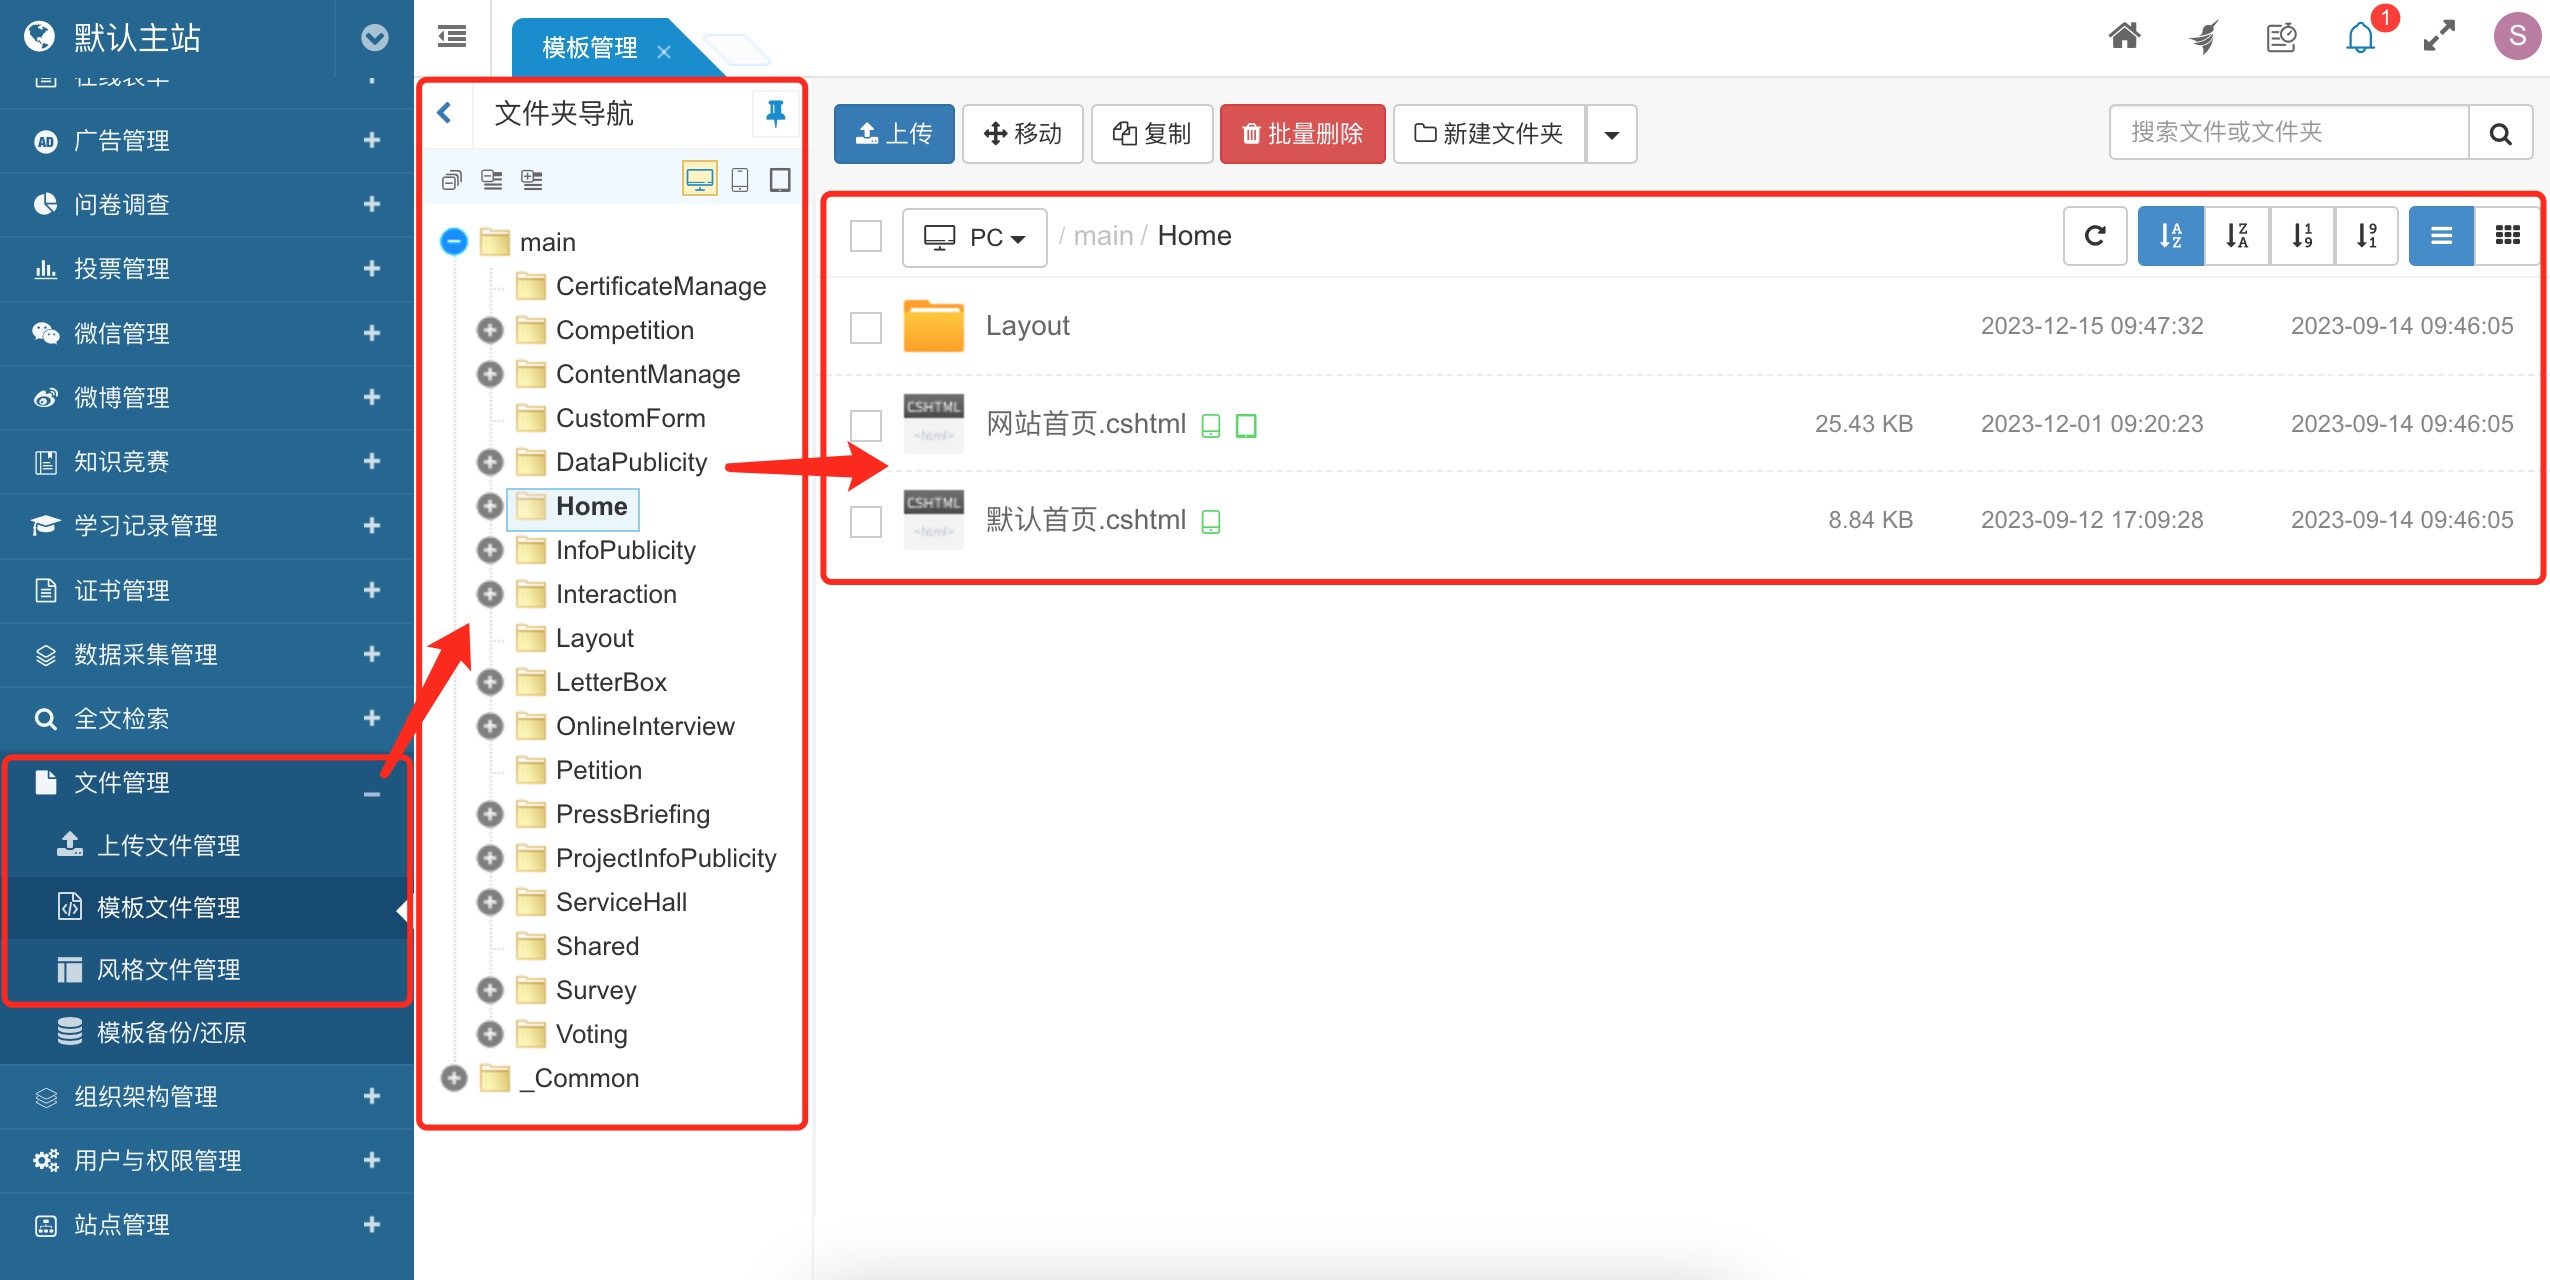Expand the Competition folder node
Viewport: 2550px width, 1280px height.
pos(490,330)
